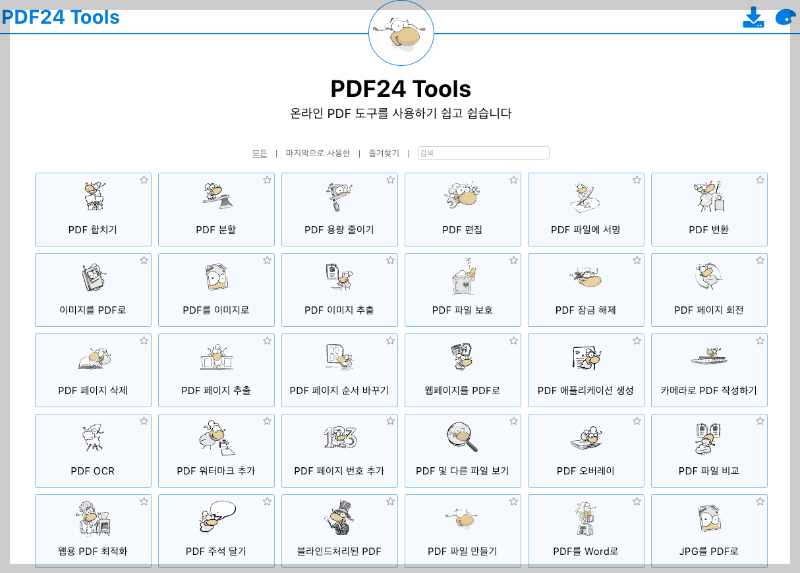Open the 웹페이지를 PDF로 icon
The image size is (800, 573).
462,356
